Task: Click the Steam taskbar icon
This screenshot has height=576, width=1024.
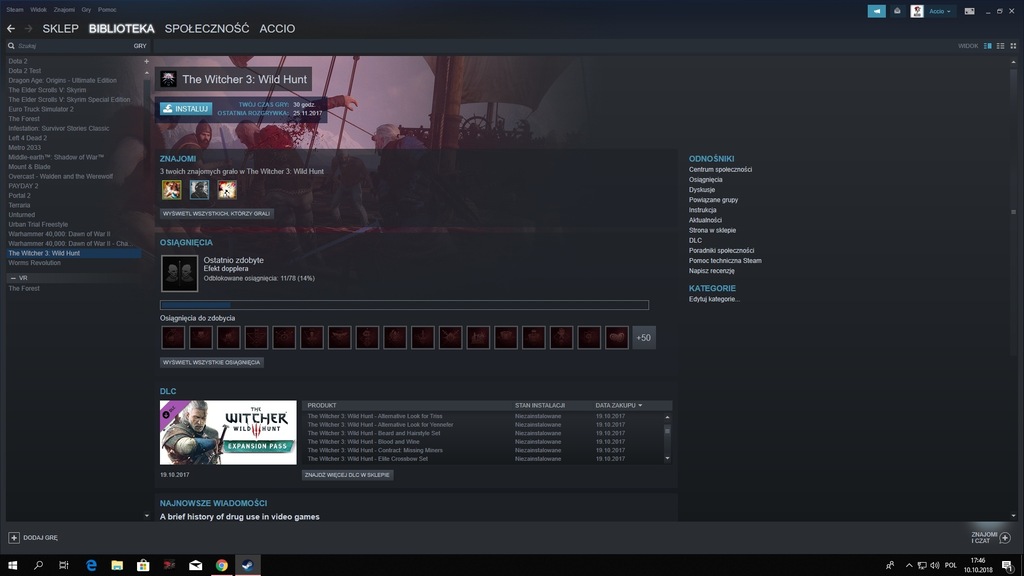Action: [x=248, y=566]
